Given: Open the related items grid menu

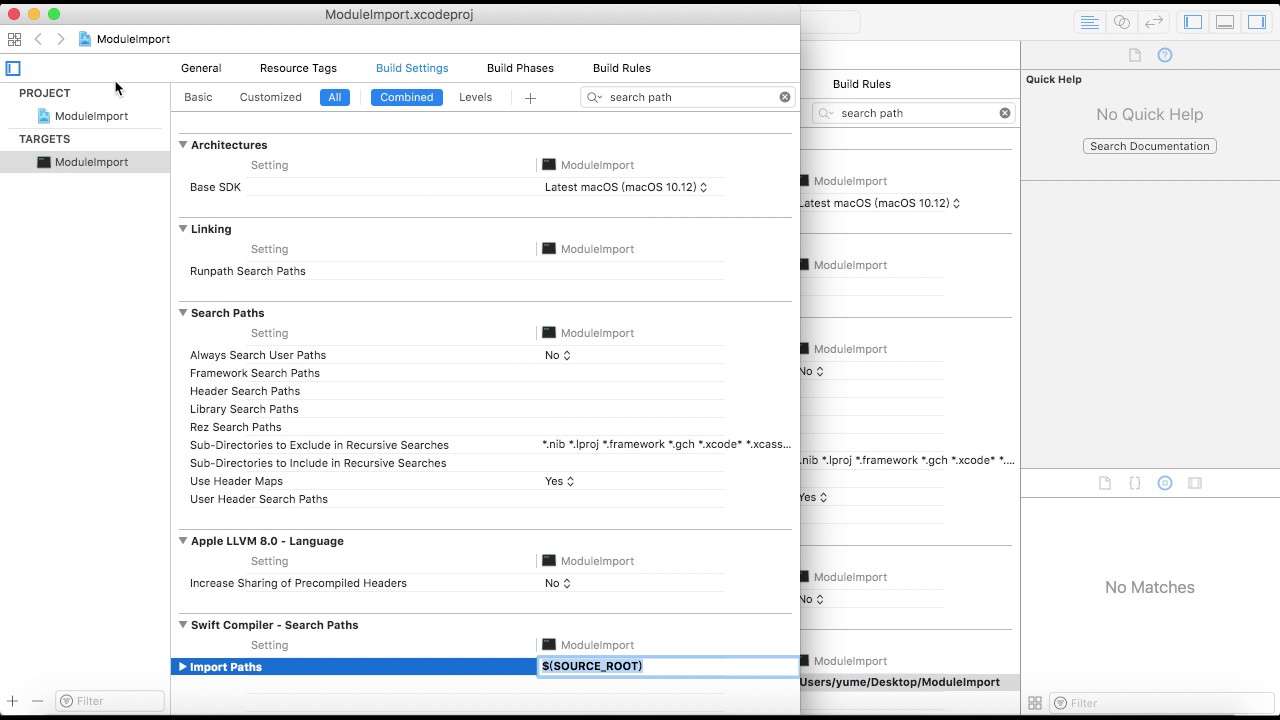Looking at the screenshot, I should [14, 39].
